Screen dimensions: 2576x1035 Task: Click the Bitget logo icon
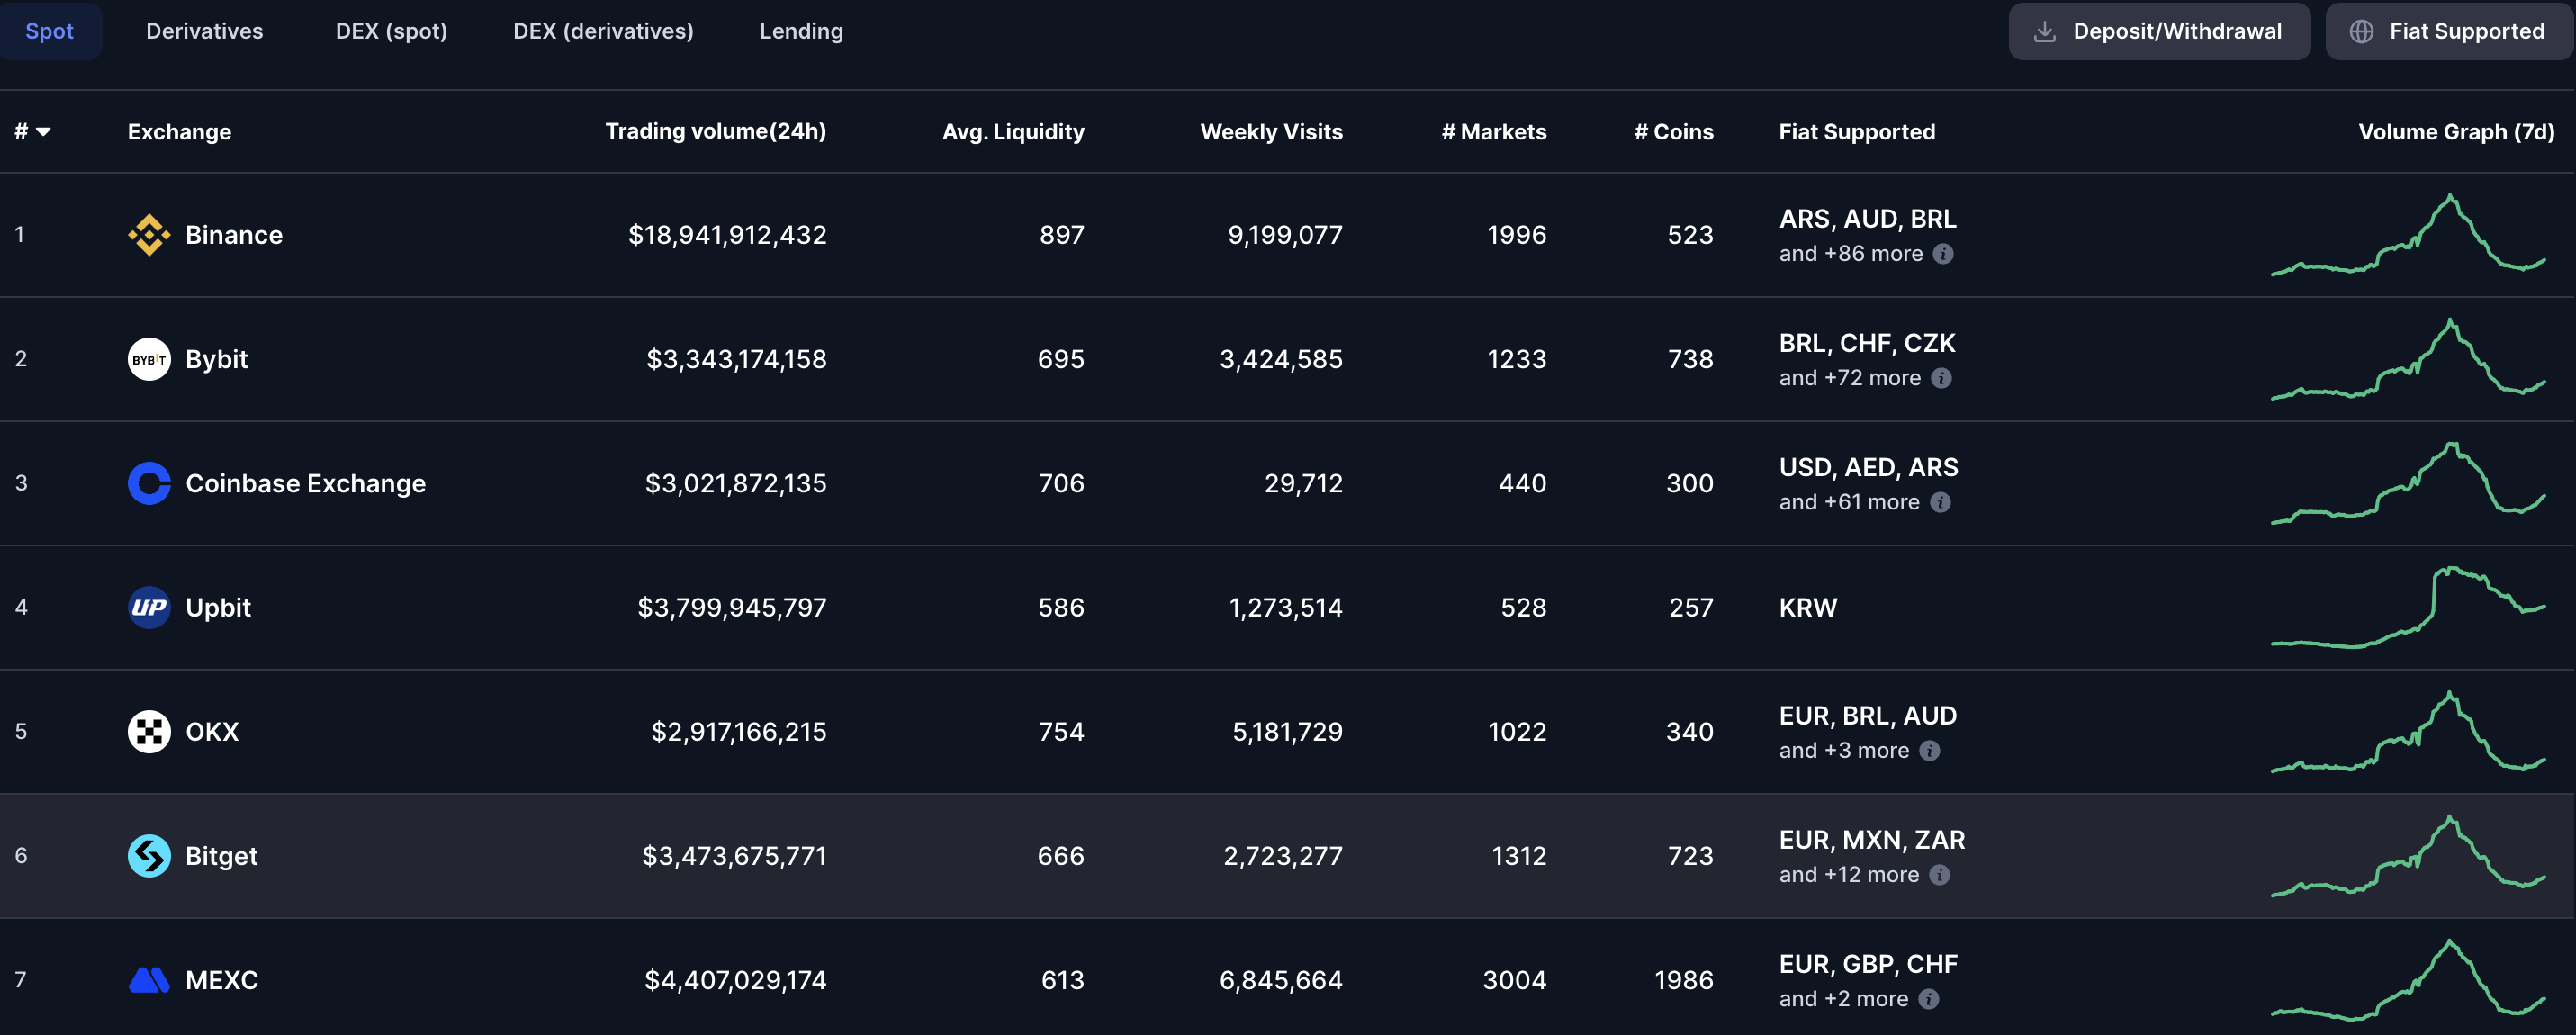pyautogui.click(x=149, y=856)
